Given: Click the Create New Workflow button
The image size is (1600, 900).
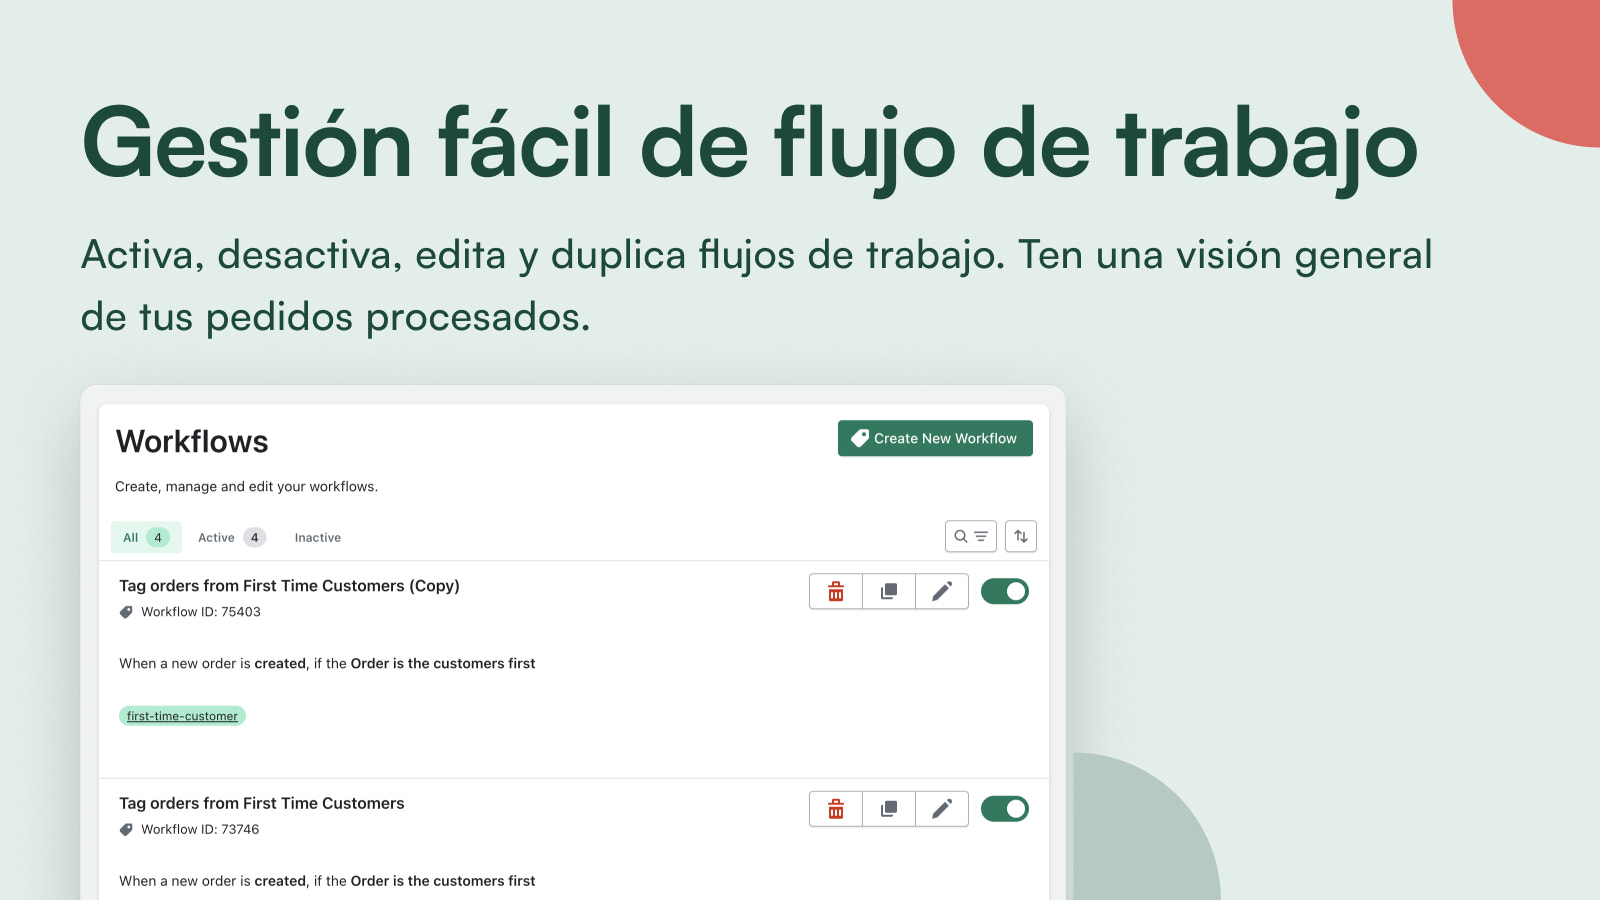Looking at the screenshot, I should point(935,438).
